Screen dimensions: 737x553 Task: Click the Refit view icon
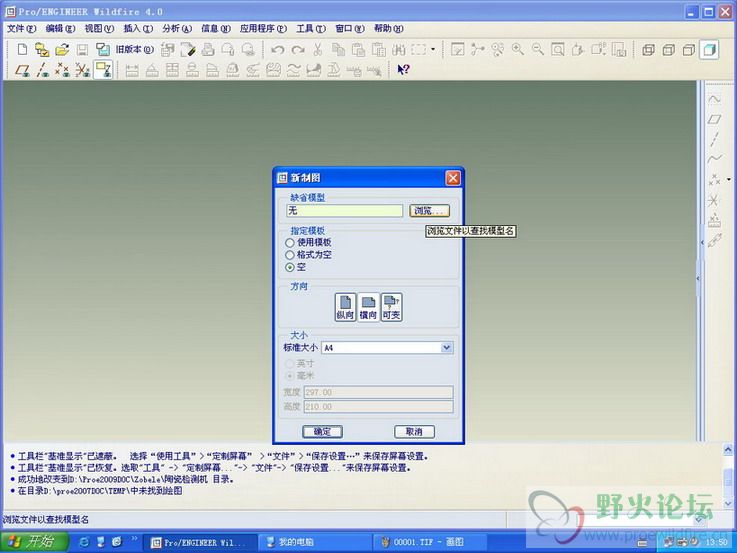tap(558, 49)
